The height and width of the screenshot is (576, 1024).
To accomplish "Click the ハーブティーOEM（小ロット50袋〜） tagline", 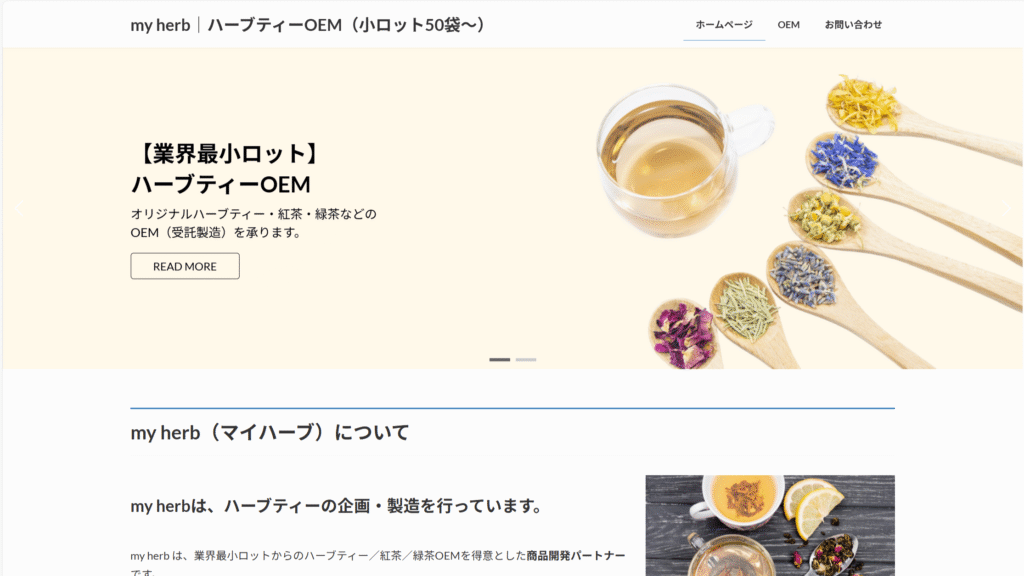I will (348, 25).
